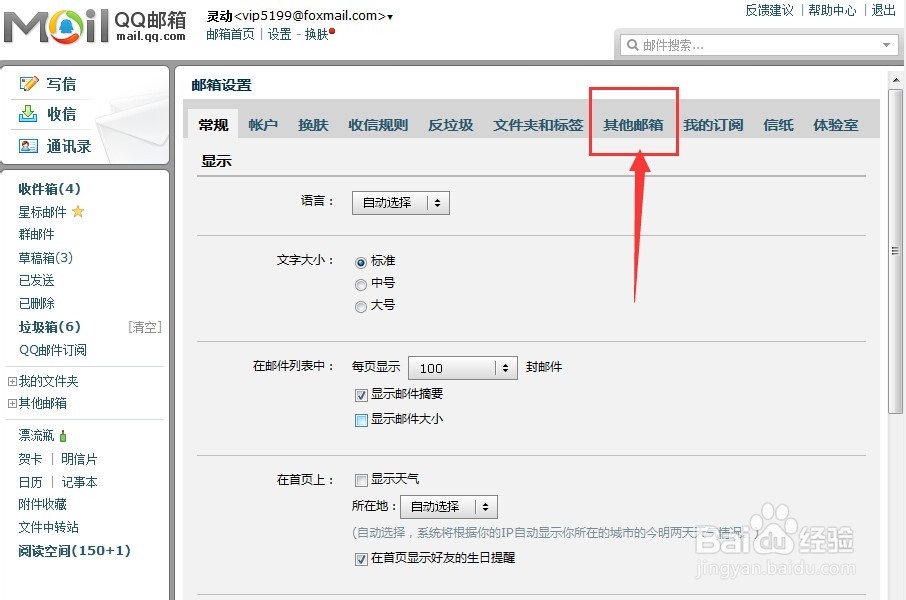
Task: Click the QQ Mail logo
Action: point(55,27)
